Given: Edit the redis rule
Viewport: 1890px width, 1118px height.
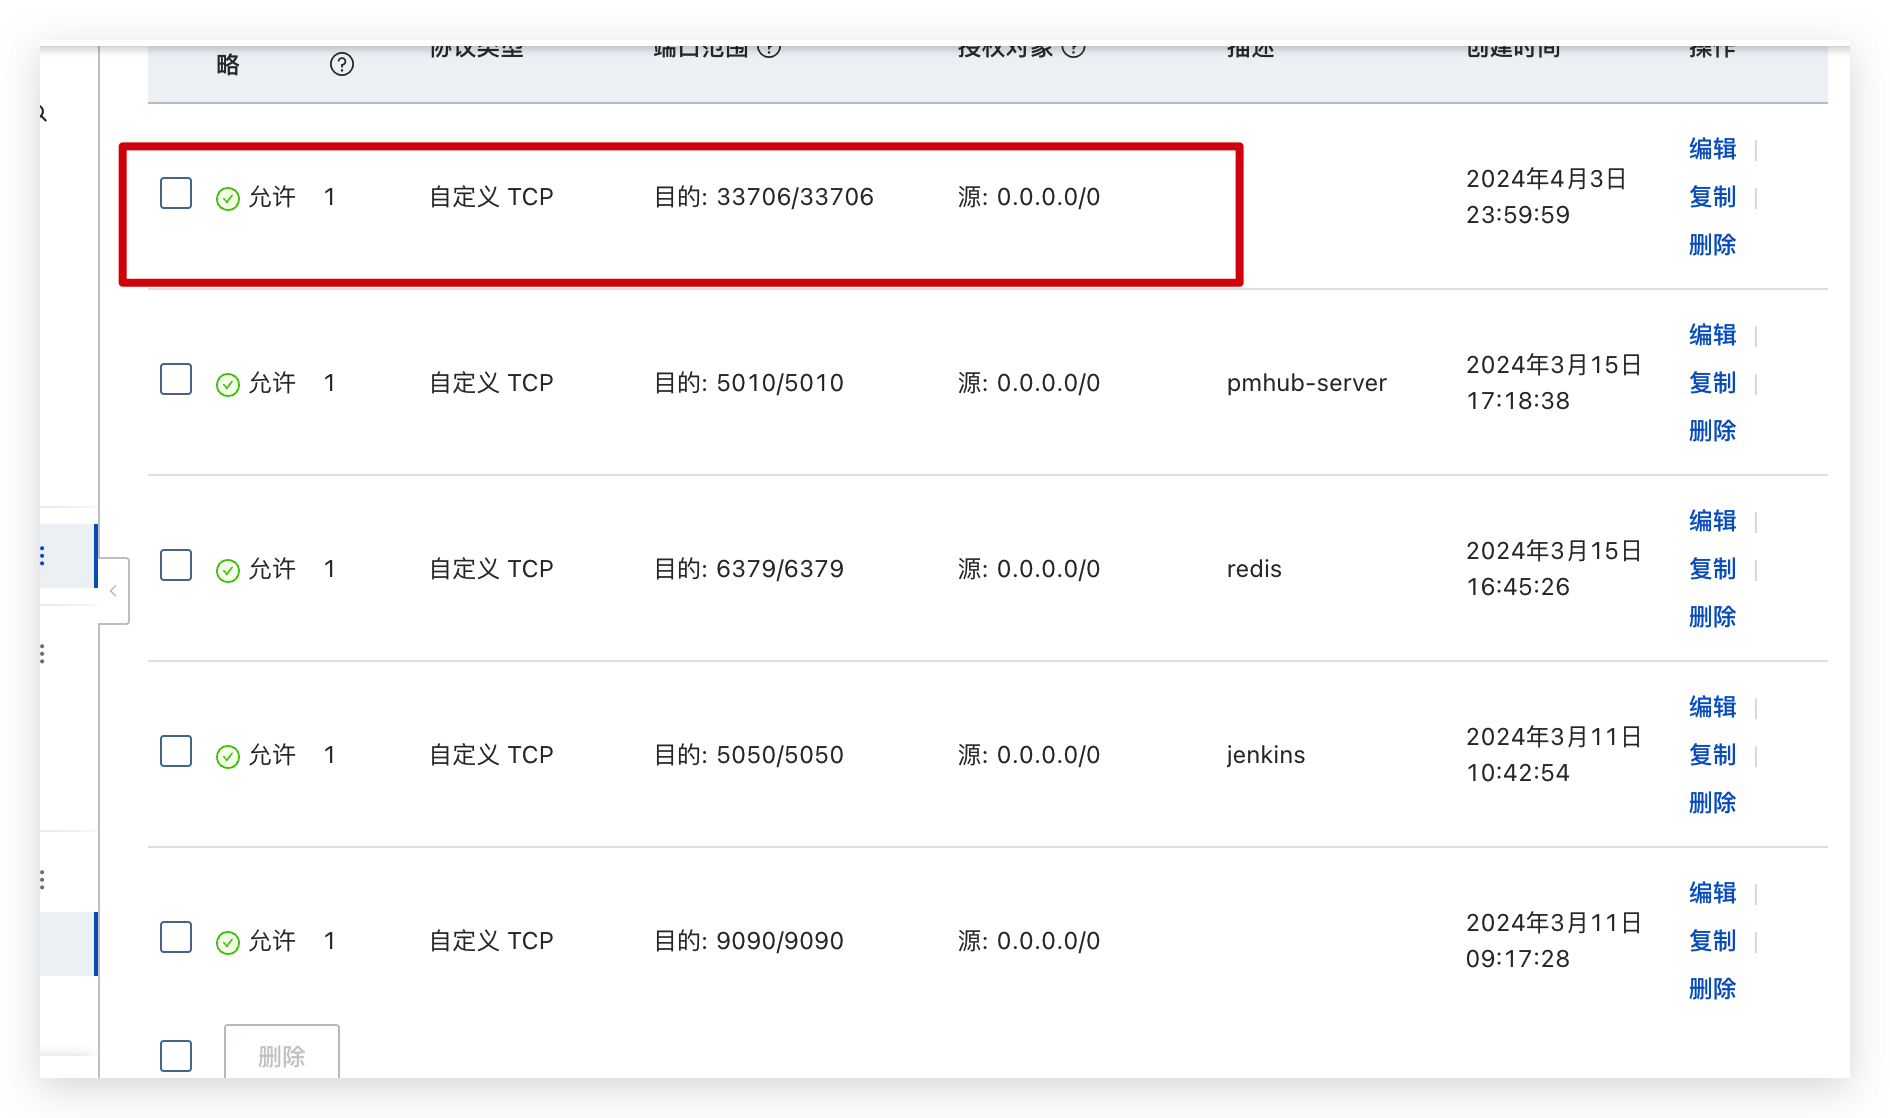Looking at the screenshot, I should point(1712,521).
